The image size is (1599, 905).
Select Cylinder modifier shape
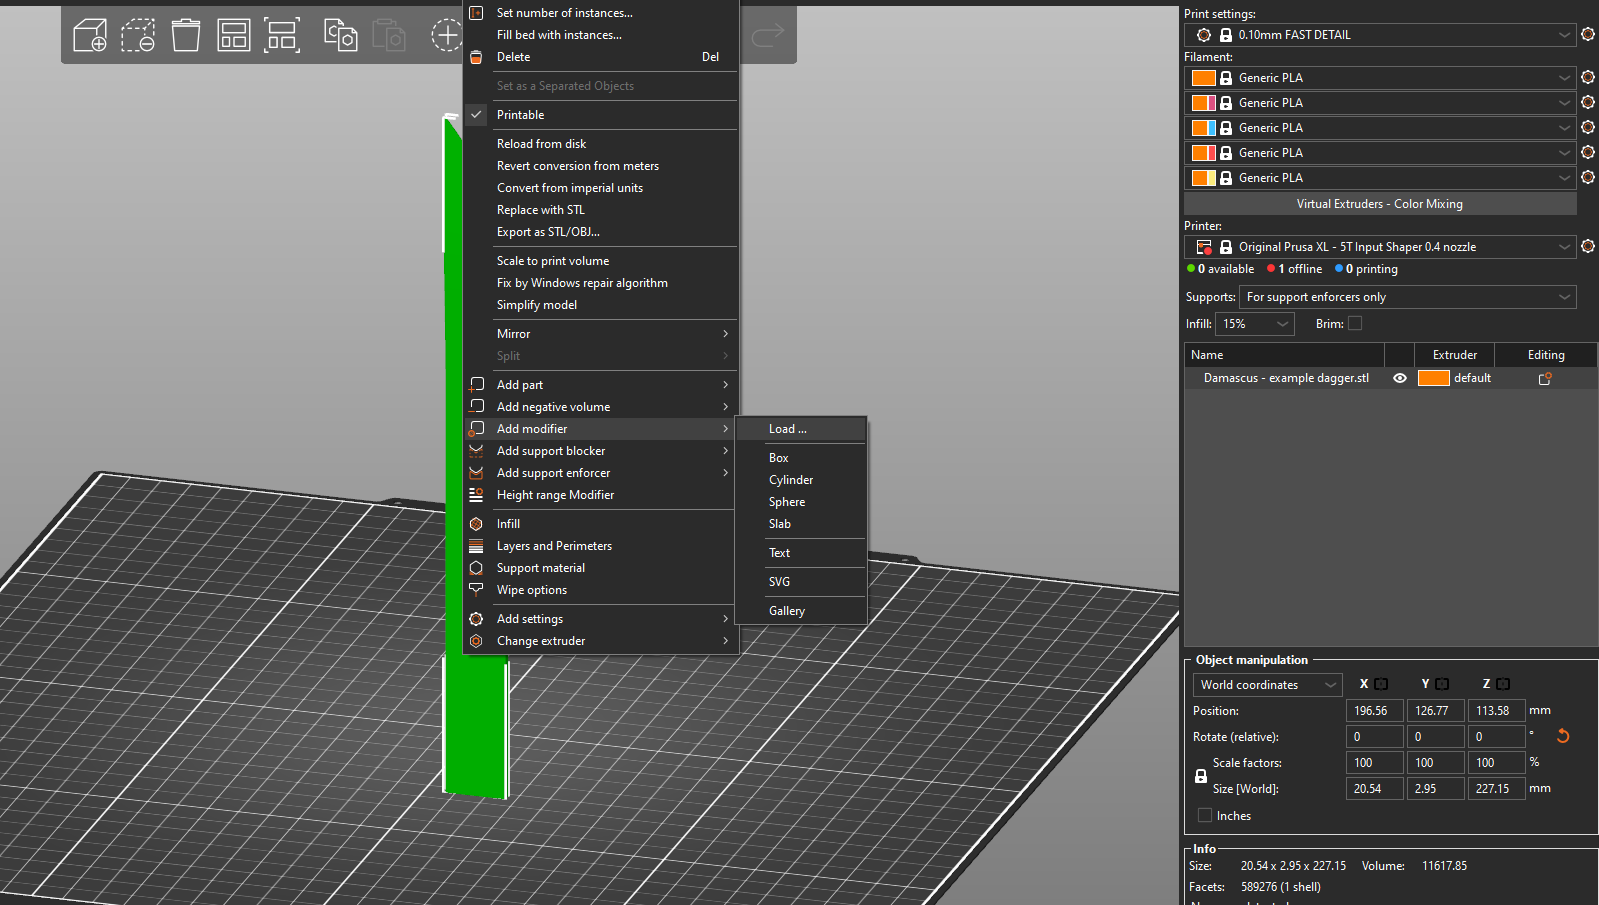801,480
